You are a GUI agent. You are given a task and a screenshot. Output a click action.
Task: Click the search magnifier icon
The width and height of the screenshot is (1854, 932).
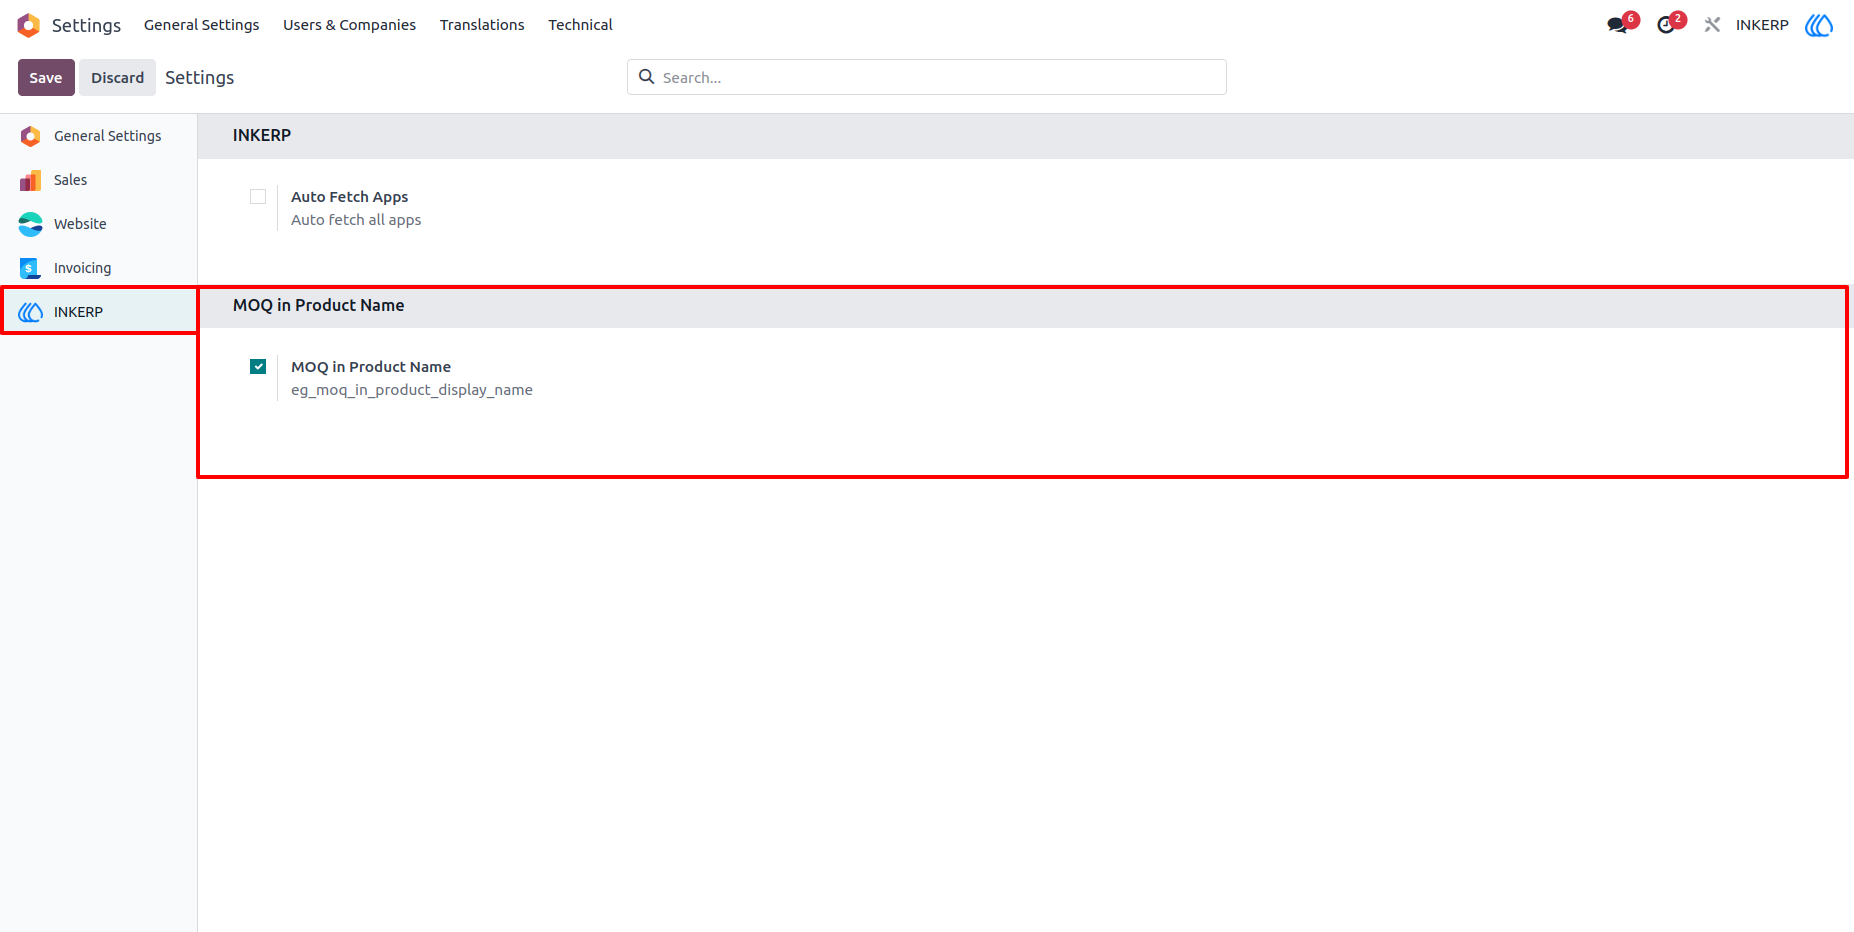point(647,77)
